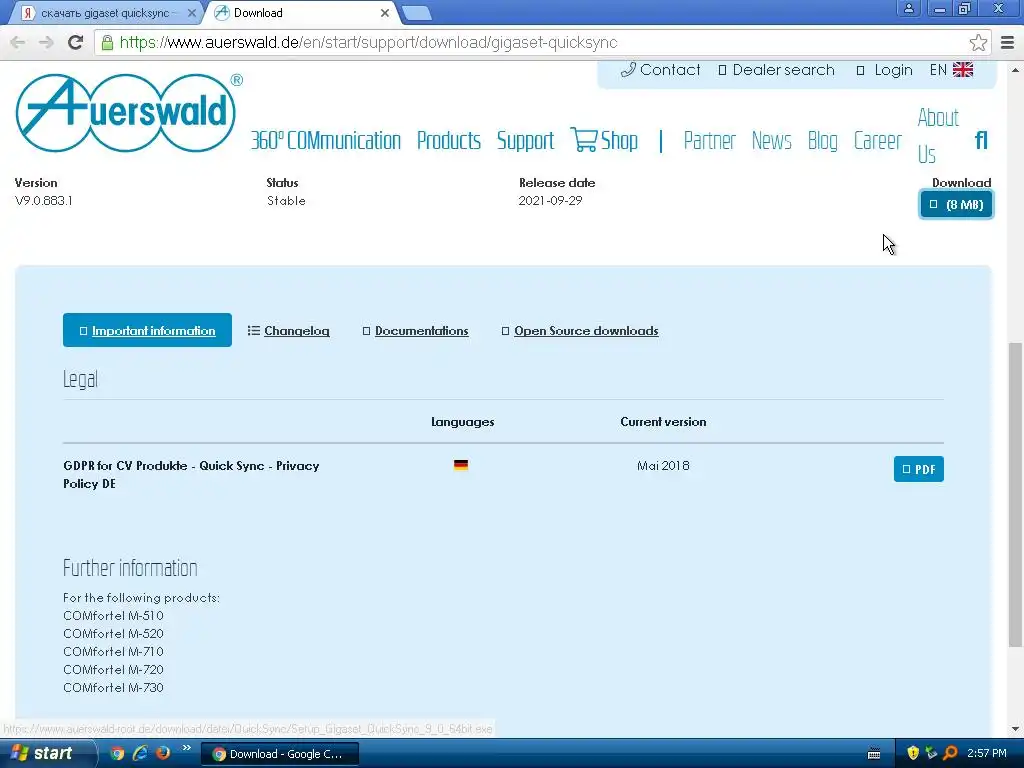Click the release date 2021-09-29
The image size is (1024, 768).
(x=550, y=200)
